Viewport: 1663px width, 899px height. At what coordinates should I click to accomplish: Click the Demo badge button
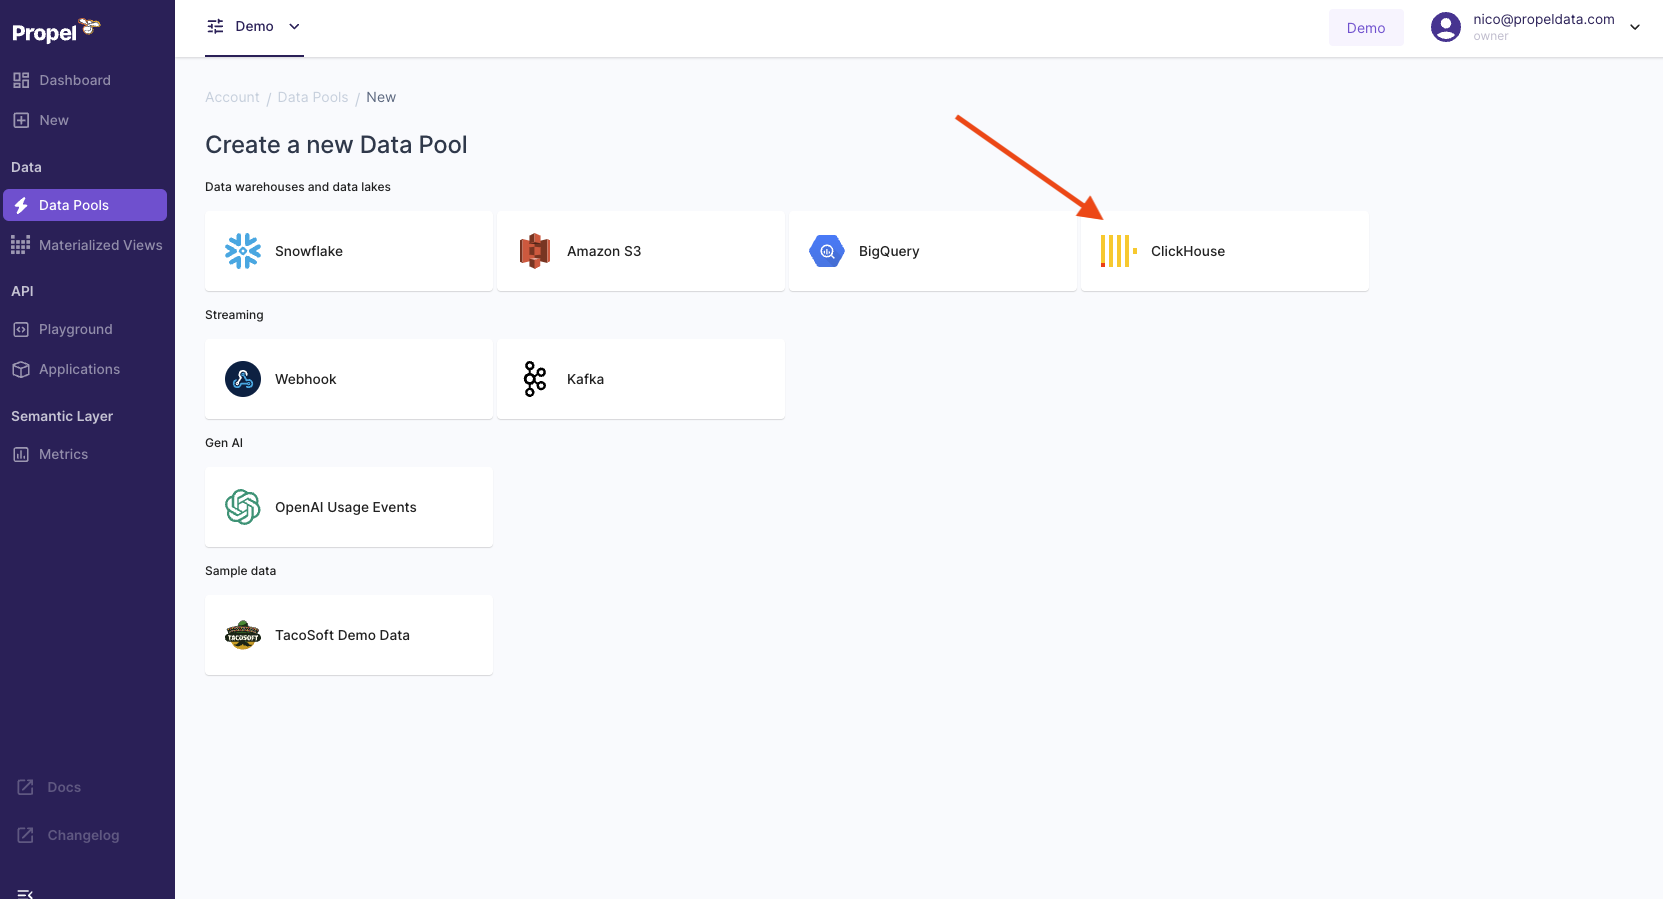click(1366, 28)
